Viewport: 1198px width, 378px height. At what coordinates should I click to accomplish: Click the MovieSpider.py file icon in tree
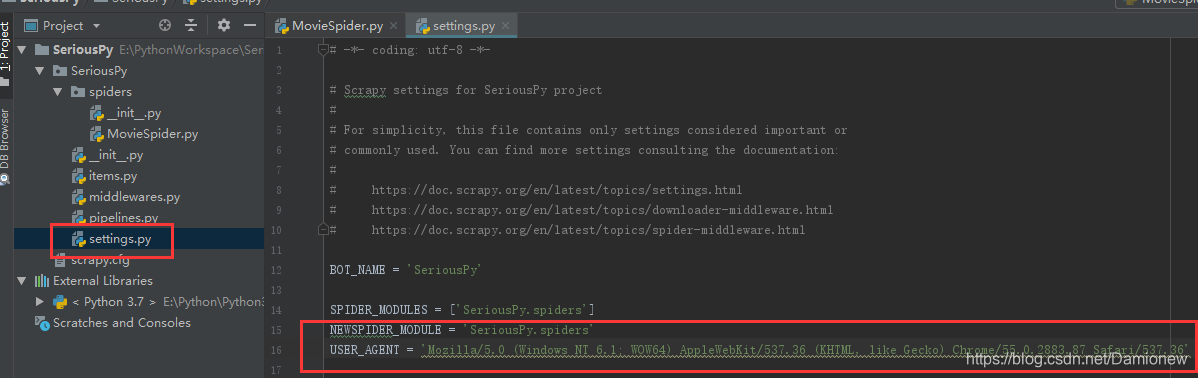pyautogui.click(x=96, y=134)
